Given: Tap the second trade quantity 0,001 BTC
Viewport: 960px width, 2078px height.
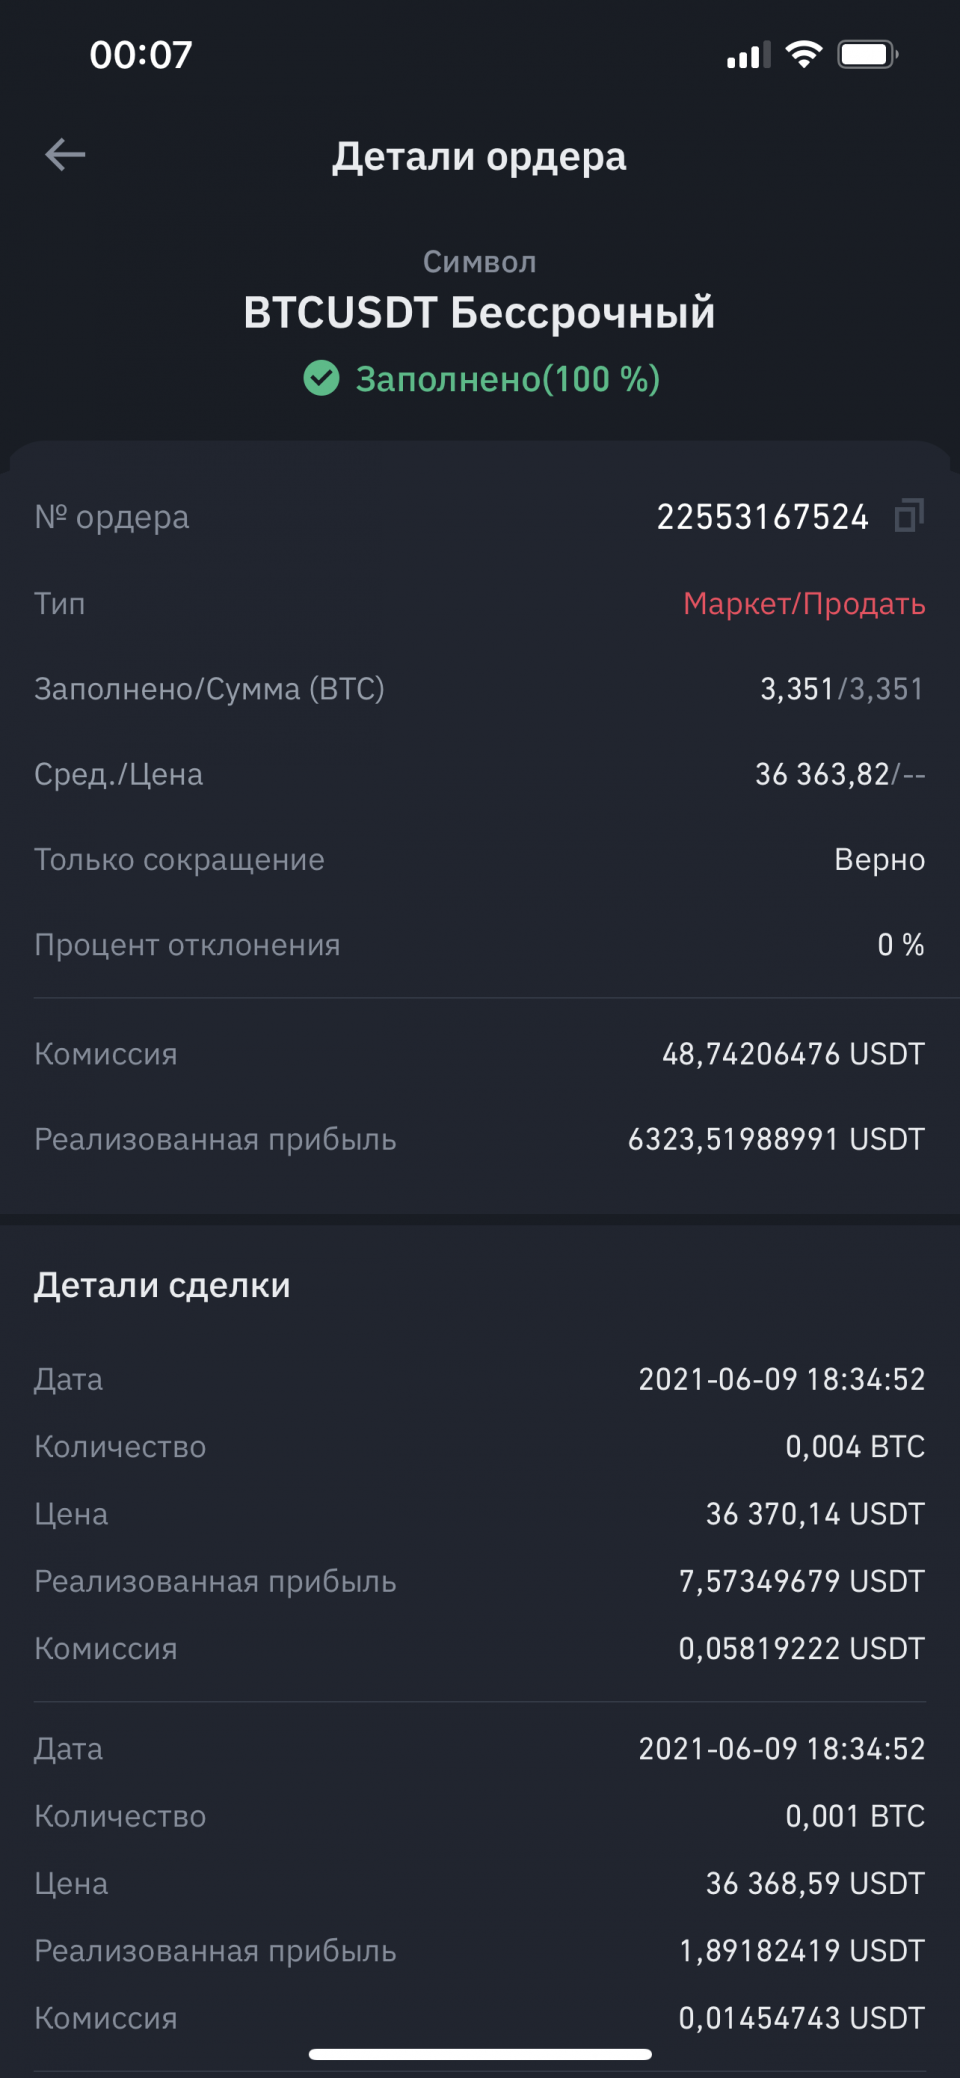Looking at the screenshot, I should [855, 1816].
